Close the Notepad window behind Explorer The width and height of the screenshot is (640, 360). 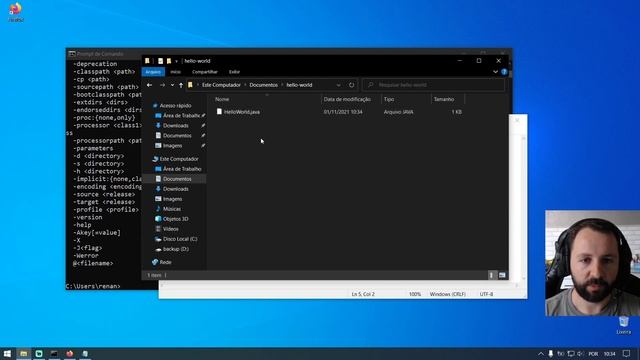(x=517, y=120)
